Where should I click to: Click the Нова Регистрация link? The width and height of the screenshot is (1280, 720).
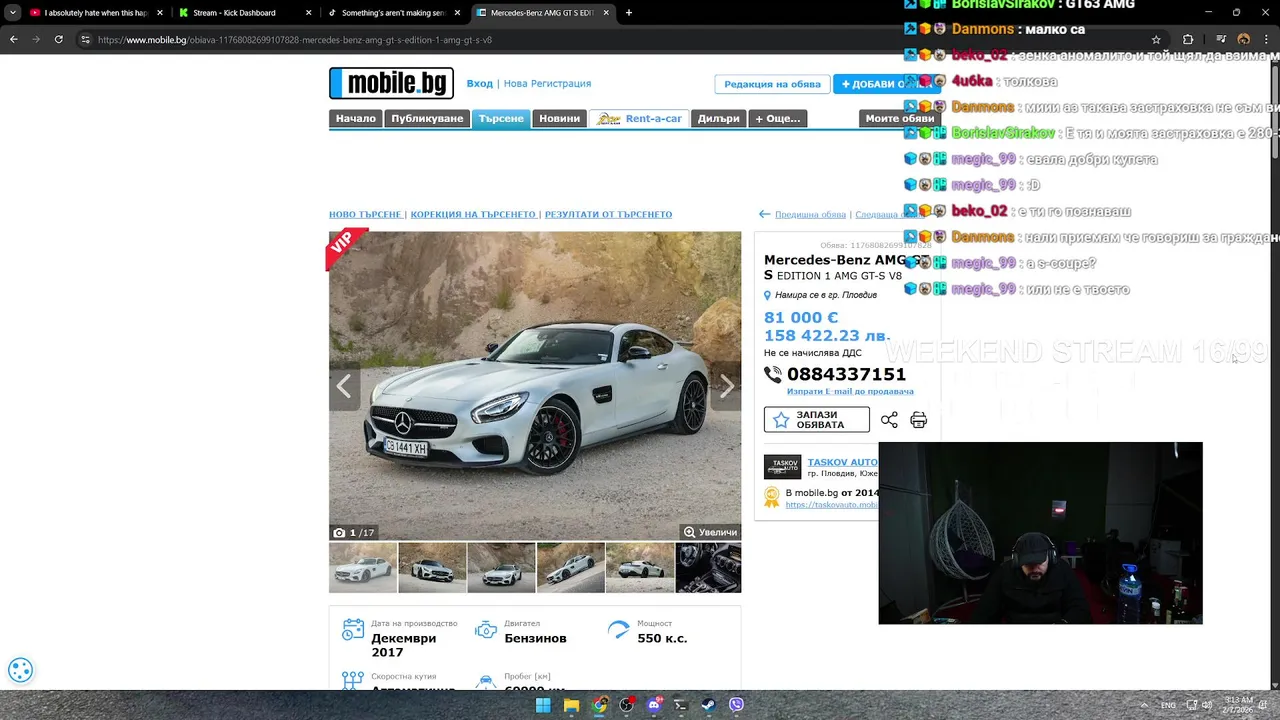tap(547, 83)
